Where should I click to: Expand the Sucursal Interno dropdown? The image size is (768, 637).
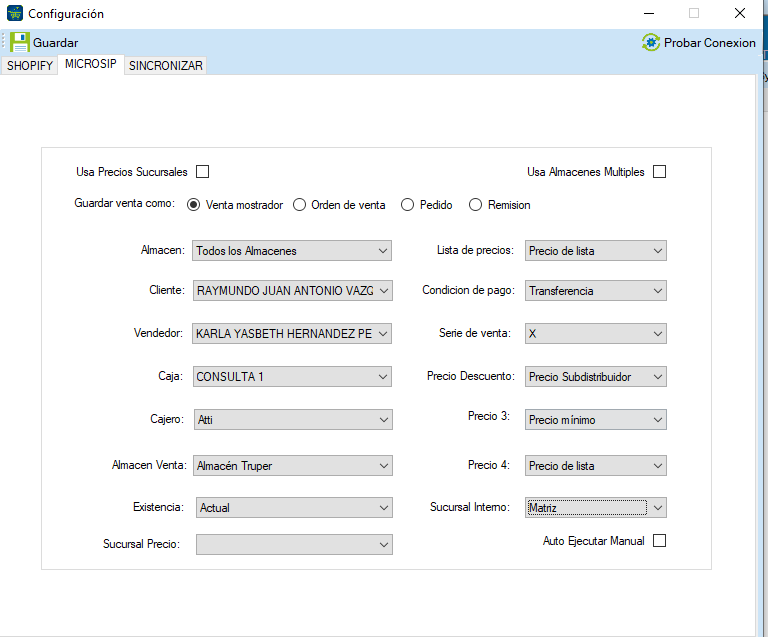(596, 508)
